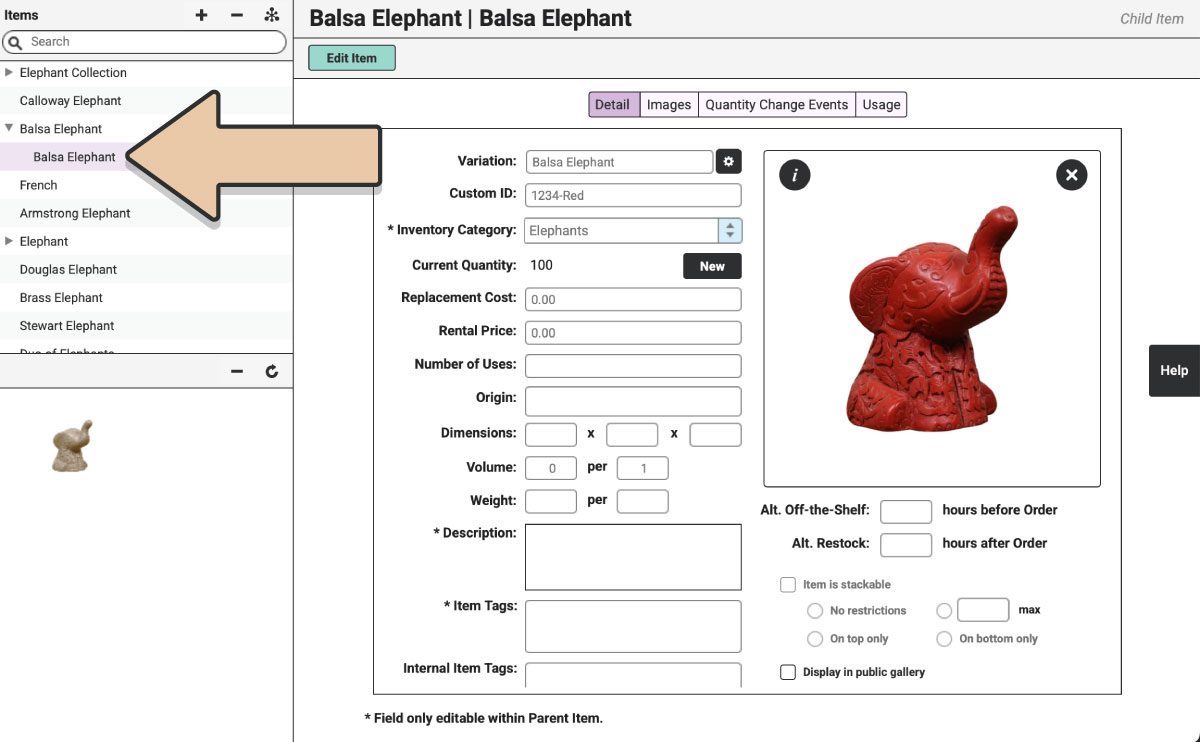
Task: Click the search magnifier icon
Action: (x=15, y=42)
